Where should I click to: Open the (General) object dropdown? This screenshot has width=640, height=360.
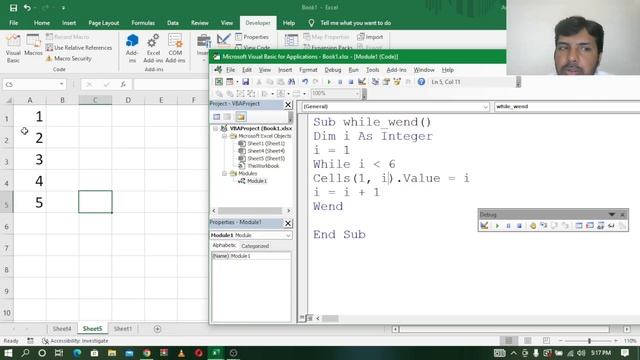(x=485, y=107)
